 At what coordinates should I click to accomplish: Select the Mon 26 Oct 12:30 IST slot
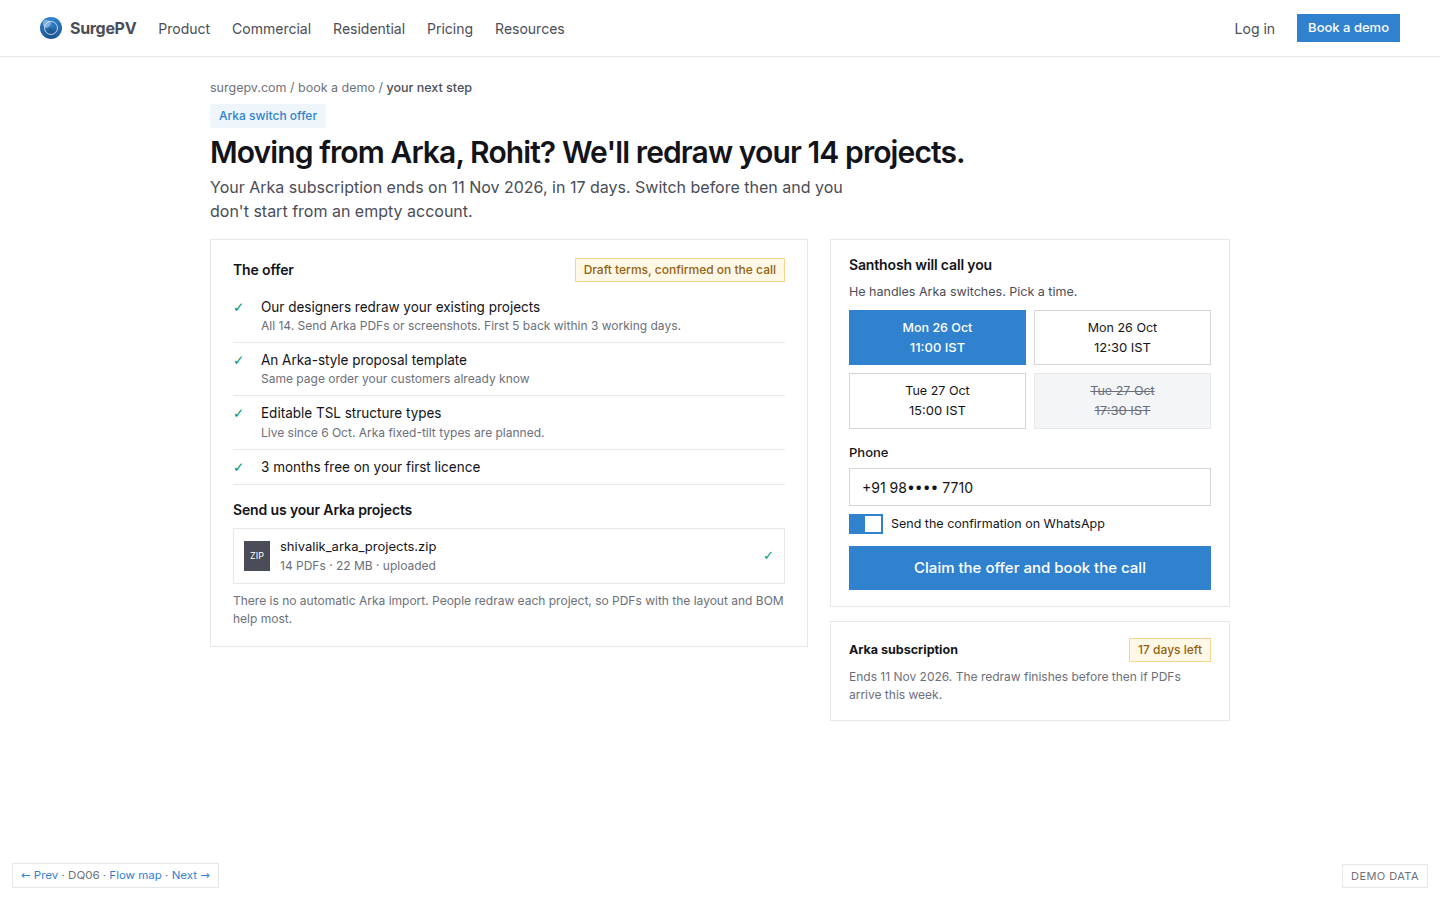click(x=1122, y=338)
